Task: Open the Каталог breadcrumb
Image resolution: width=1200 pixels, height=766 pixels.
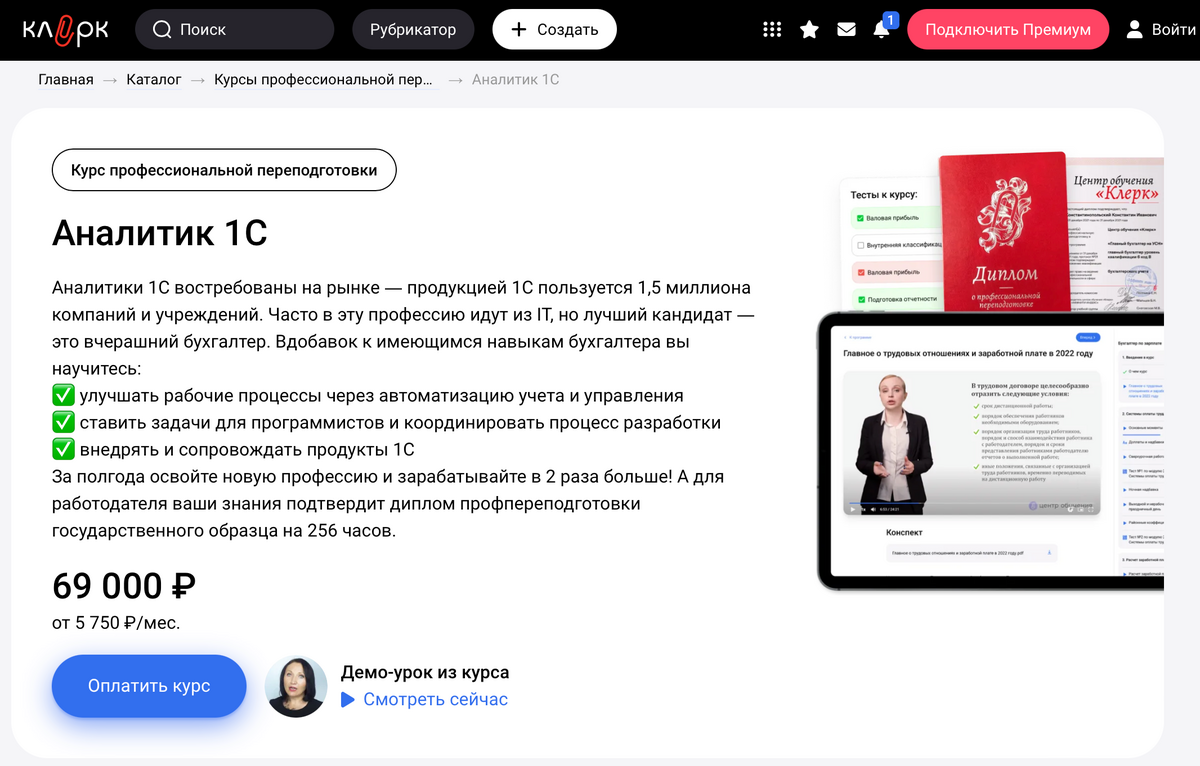Action: [x=154, y=79]
